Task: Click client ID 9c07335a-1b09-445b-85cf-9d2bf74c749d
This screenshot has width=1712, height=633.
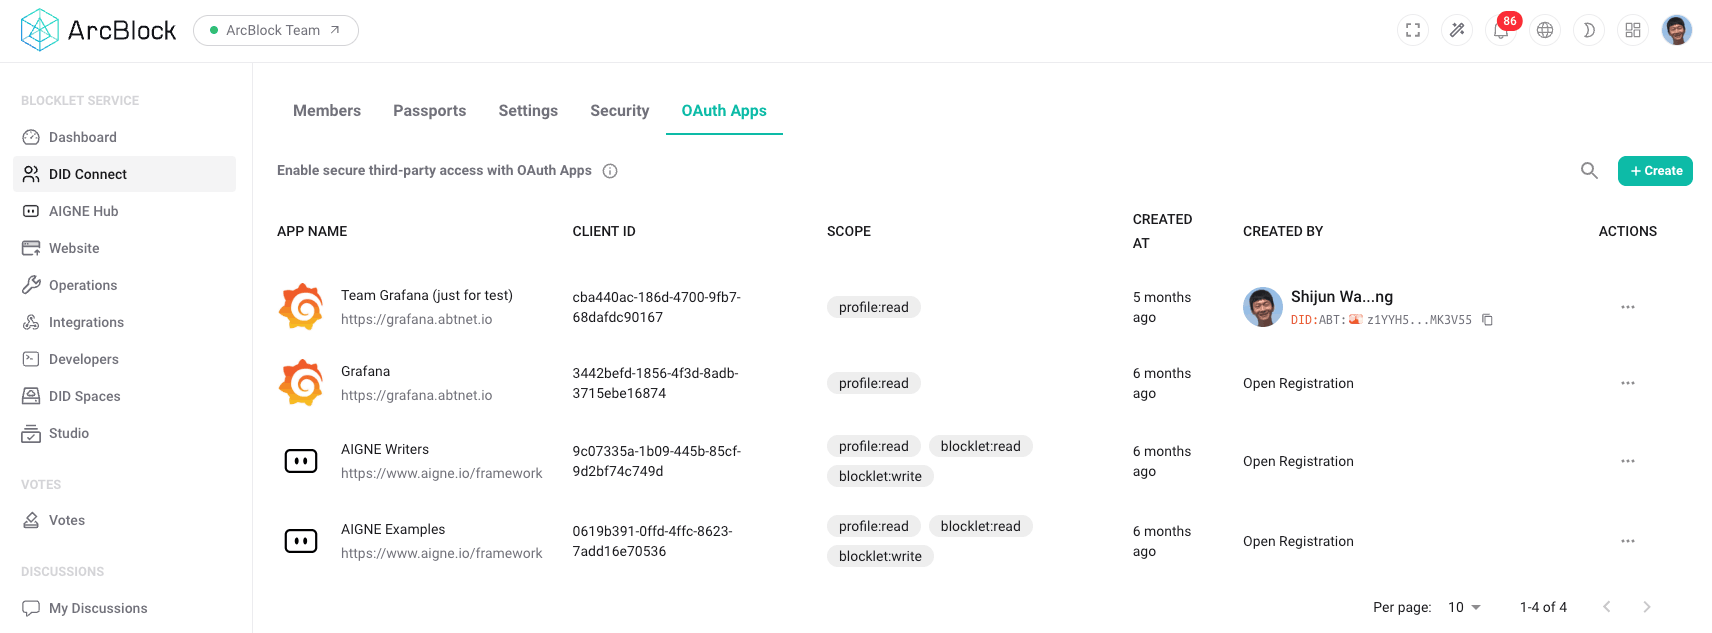Action: click(656, 461)
